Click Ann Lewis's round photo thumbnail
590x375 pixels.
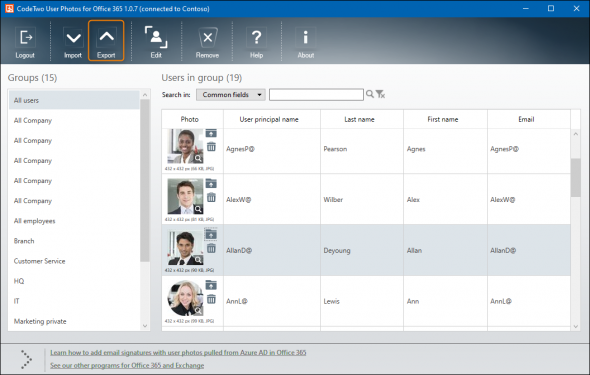point(185,298)
